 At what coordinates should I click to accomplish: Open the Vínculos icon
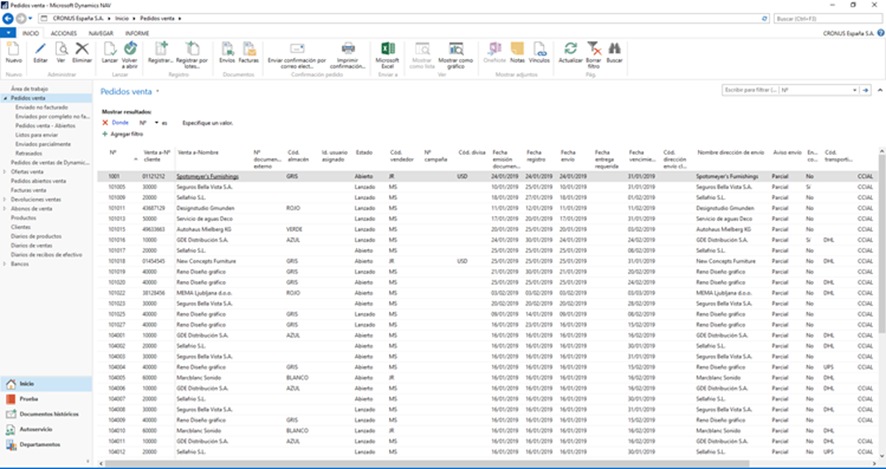coord(539,49)
